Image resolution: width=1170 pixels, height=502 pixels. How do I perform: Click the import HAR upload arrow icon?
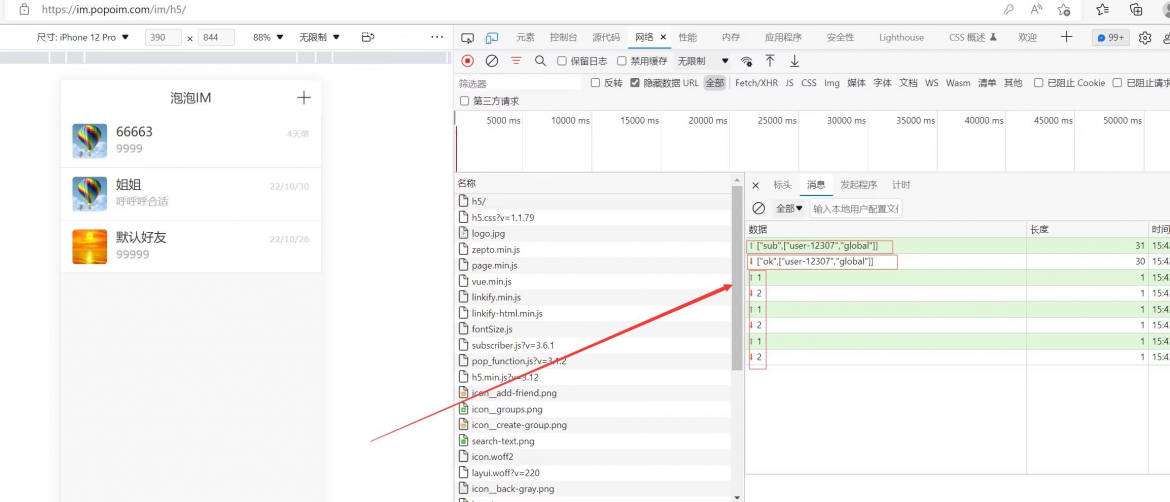click(770, 61)
